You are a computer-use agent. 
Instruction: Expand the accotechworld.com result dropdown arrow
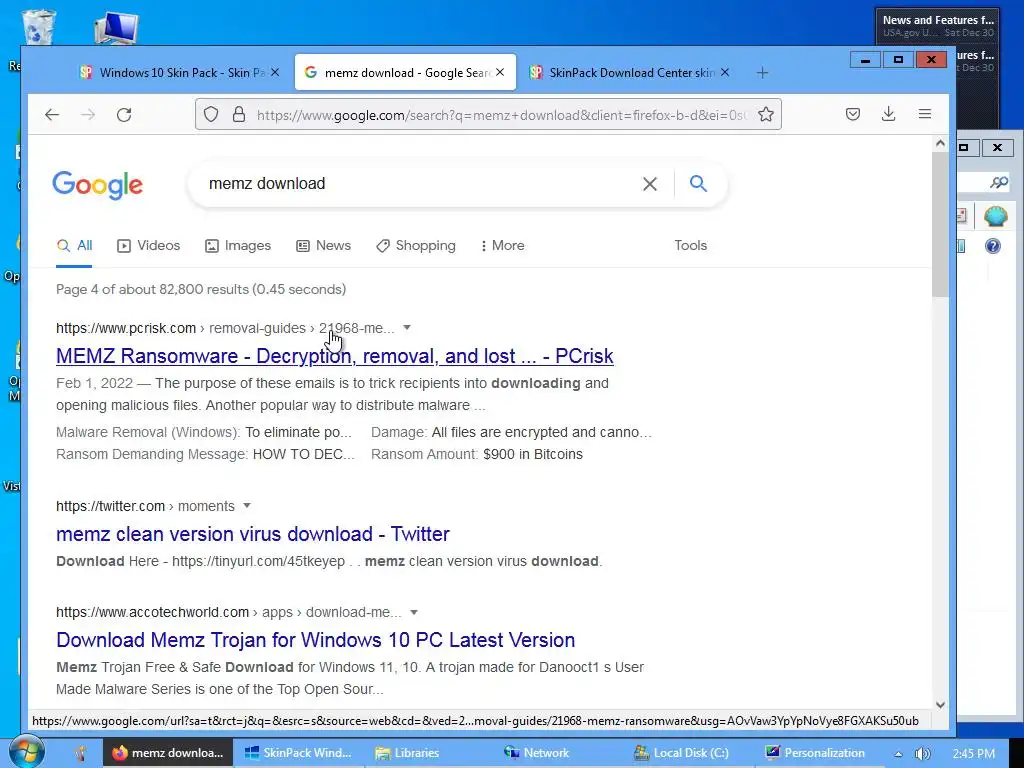(x=413, y=612)
